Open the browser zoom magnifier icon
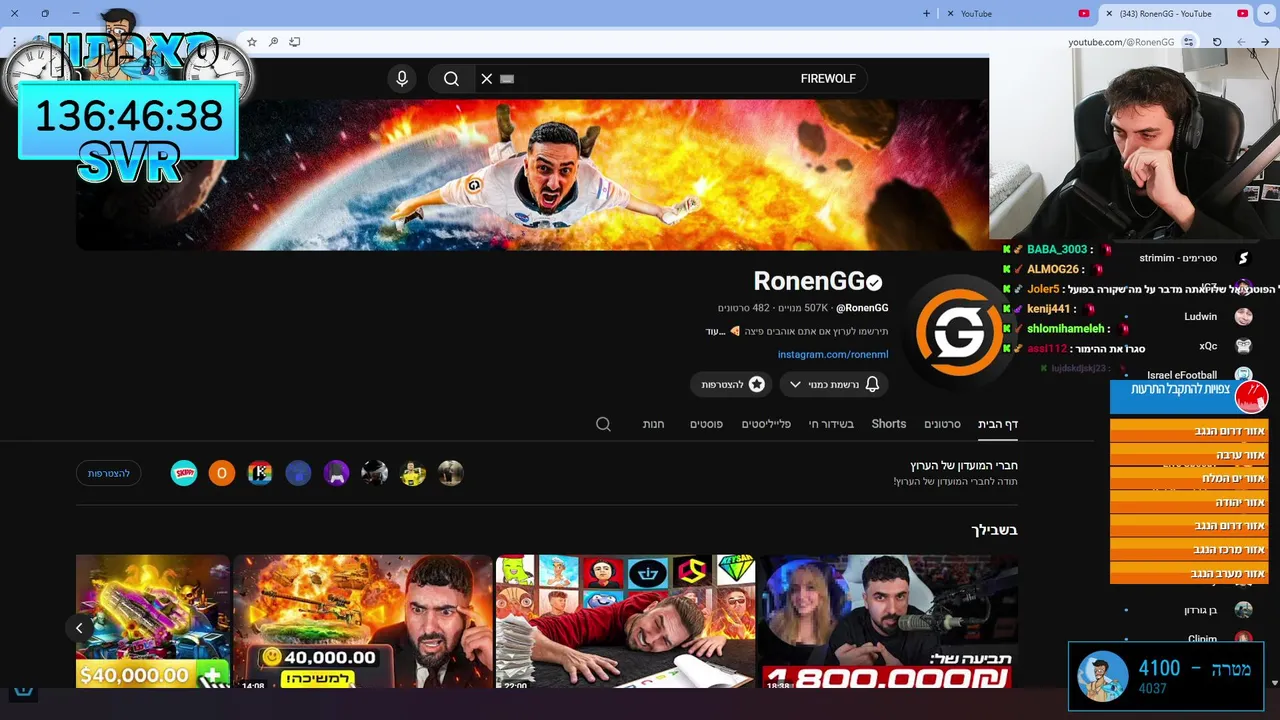This screenshot has width=1280, height=720. point(273,42)
